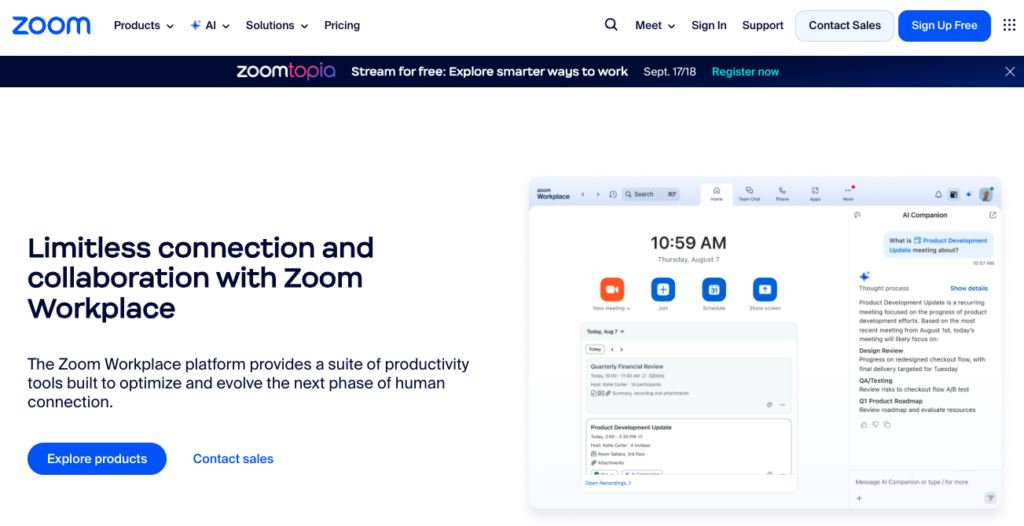This screenshot has width=1024, height=526.
Task: Click the Explore products button
Action: [97, 458]
